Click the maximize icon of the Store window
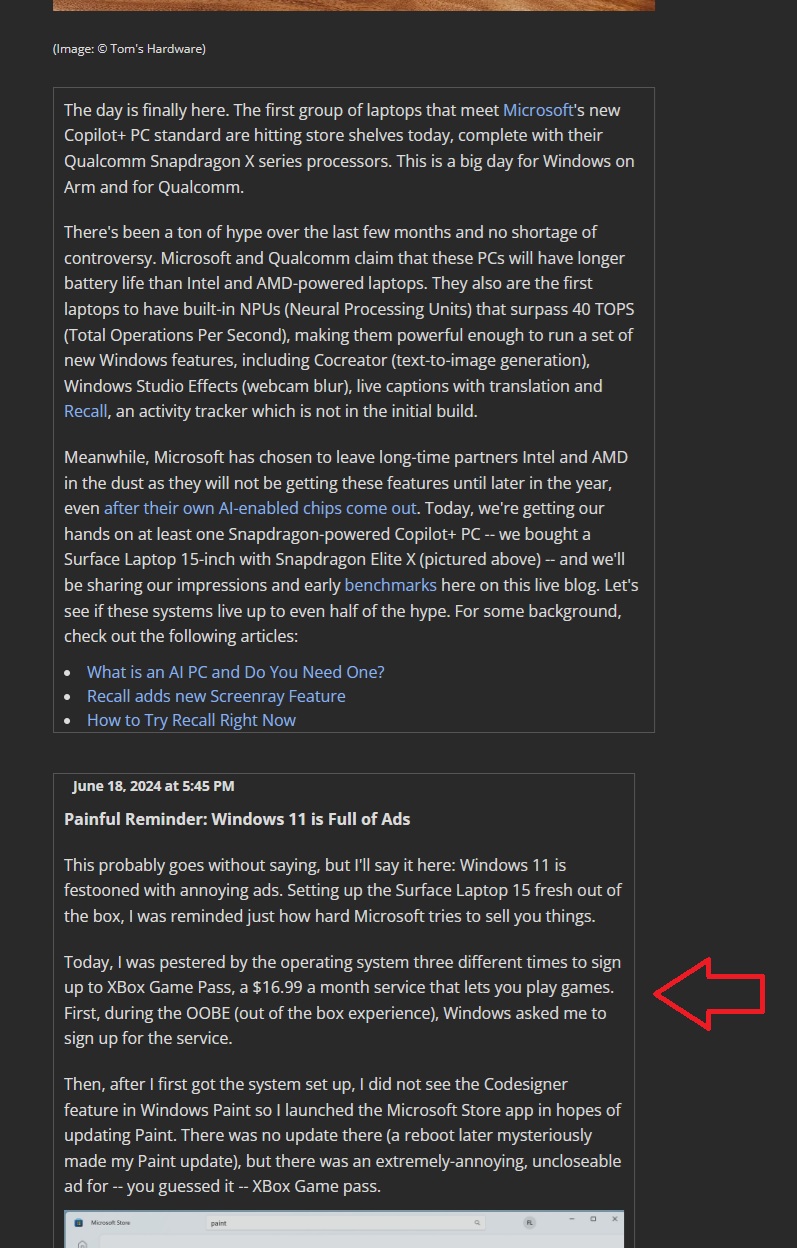 point(593,1219)
